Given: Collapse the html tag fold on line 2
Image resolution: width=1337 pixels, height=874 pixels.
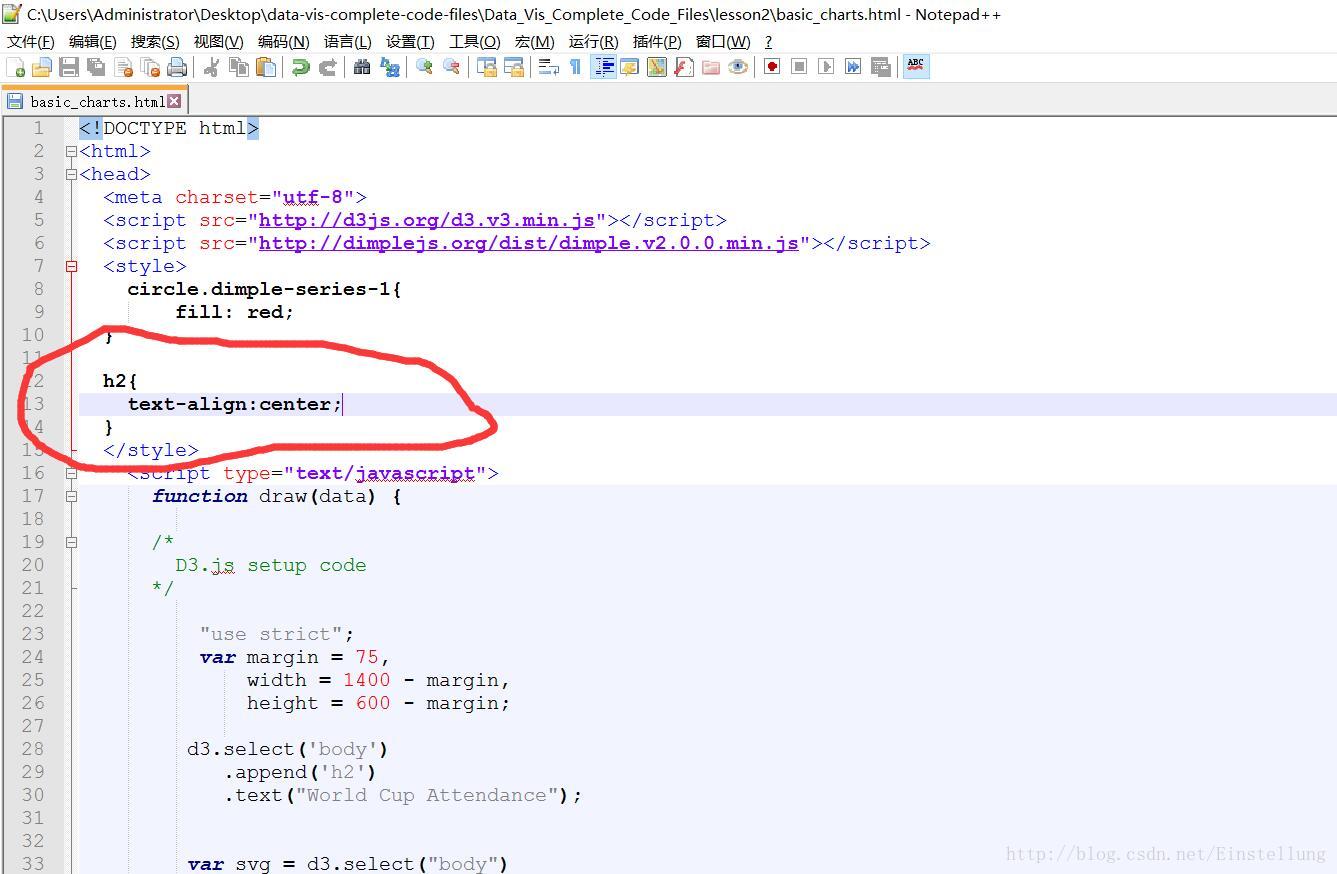Looking at the screenshot, I should [x=71, y=152].
